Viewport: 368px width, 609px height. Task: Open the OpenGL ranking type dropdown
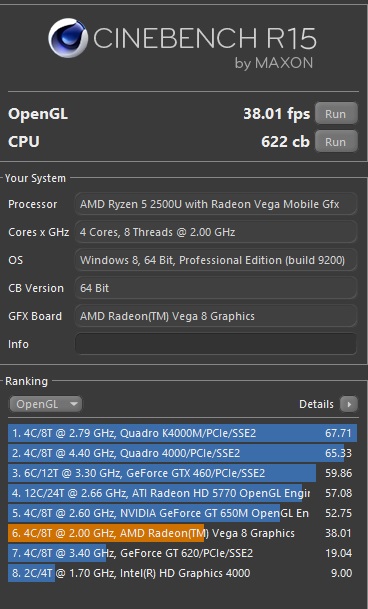[45, 404]
